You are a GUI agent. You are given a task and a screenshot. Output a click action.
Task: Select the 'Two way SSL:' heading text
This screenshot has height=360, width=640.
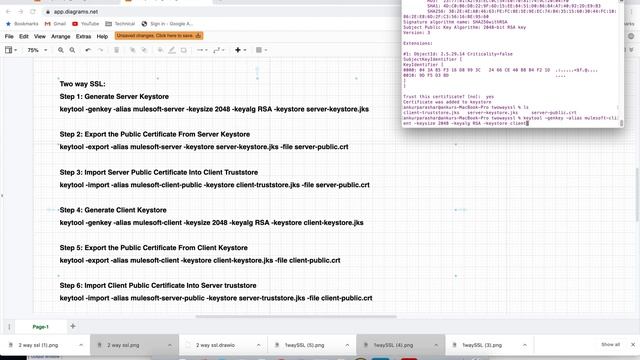point(82,84)
